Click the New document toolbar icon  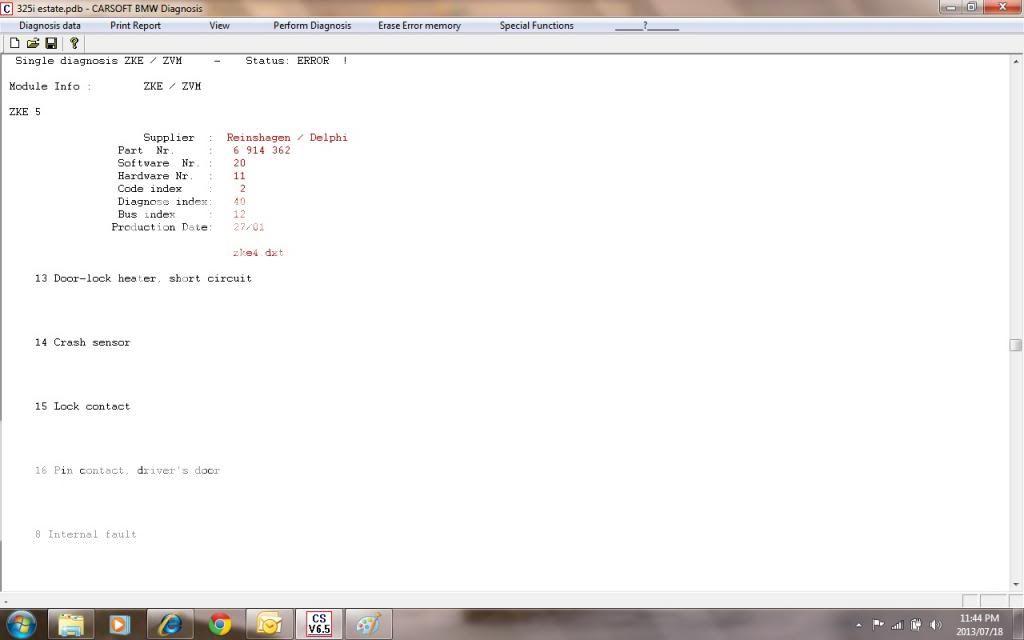14,43
